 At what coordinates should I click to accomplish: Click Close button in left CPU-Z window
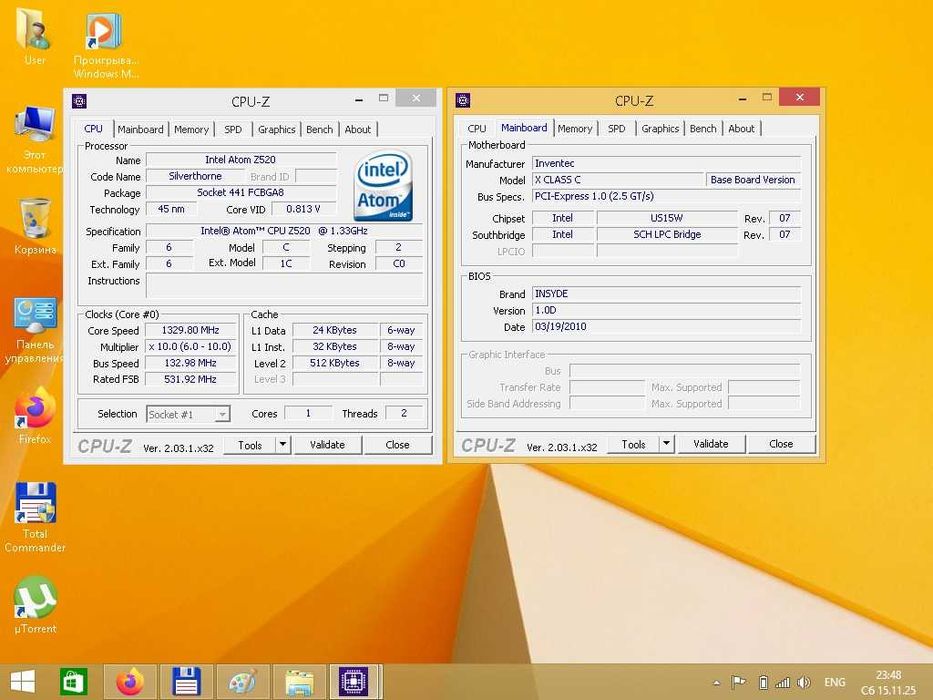click(x=397, y=445)
